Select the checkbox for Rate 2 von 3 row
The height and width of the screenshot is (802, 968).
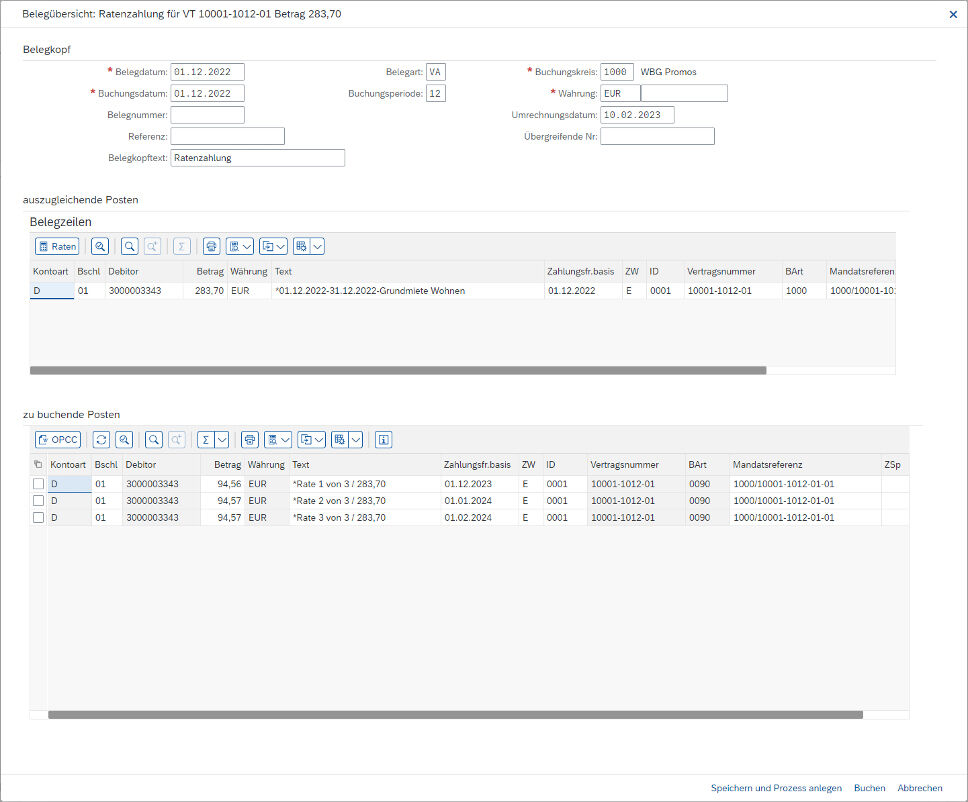39,501
